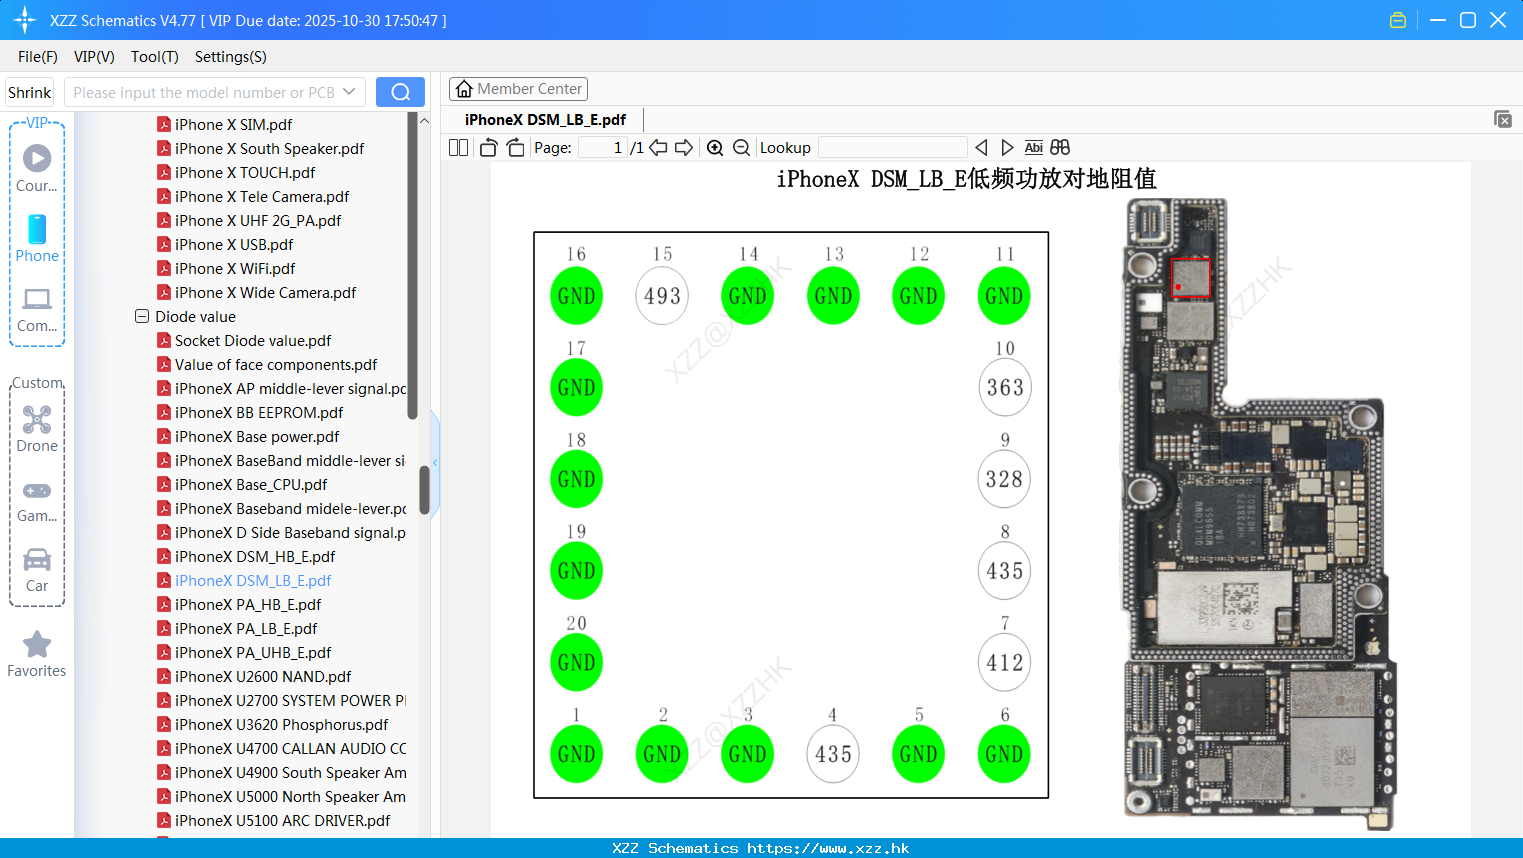Click the red highlighted chip on board
The width and height of the screenshot is (1523, 858).
pos(1191,277)
